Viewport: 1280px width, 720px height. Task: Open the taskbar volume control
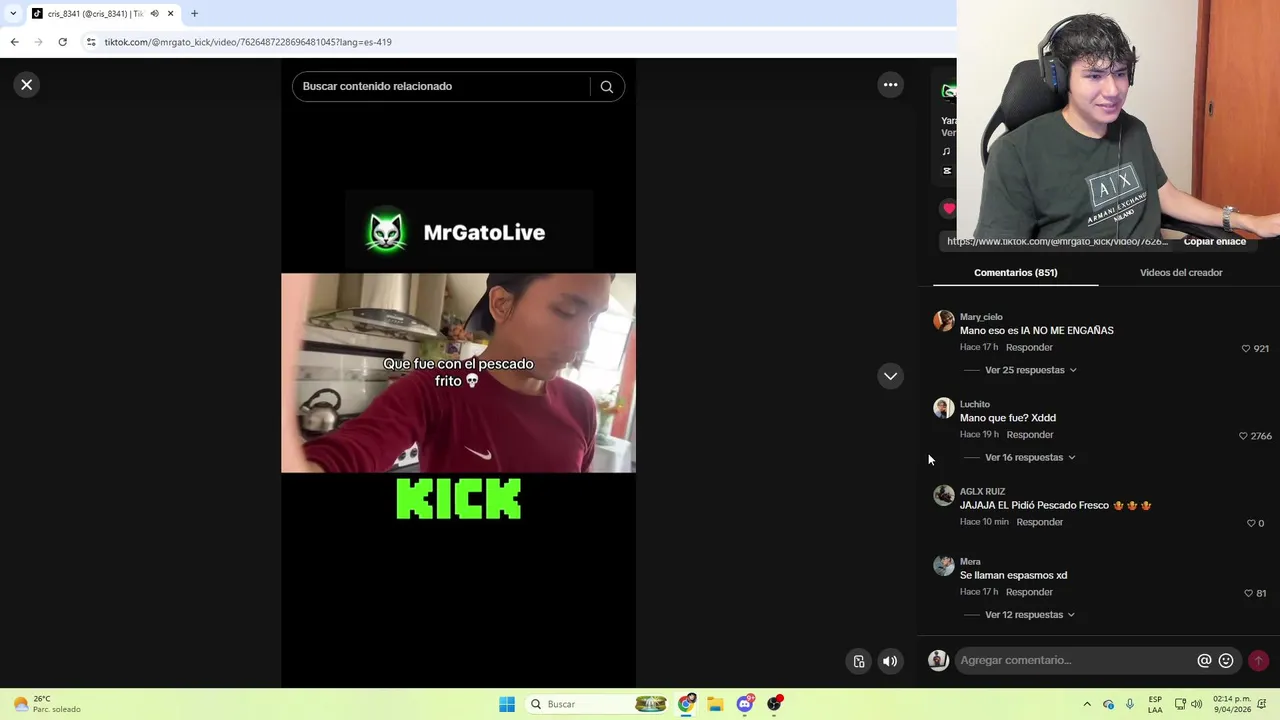tap(1197, 704)
